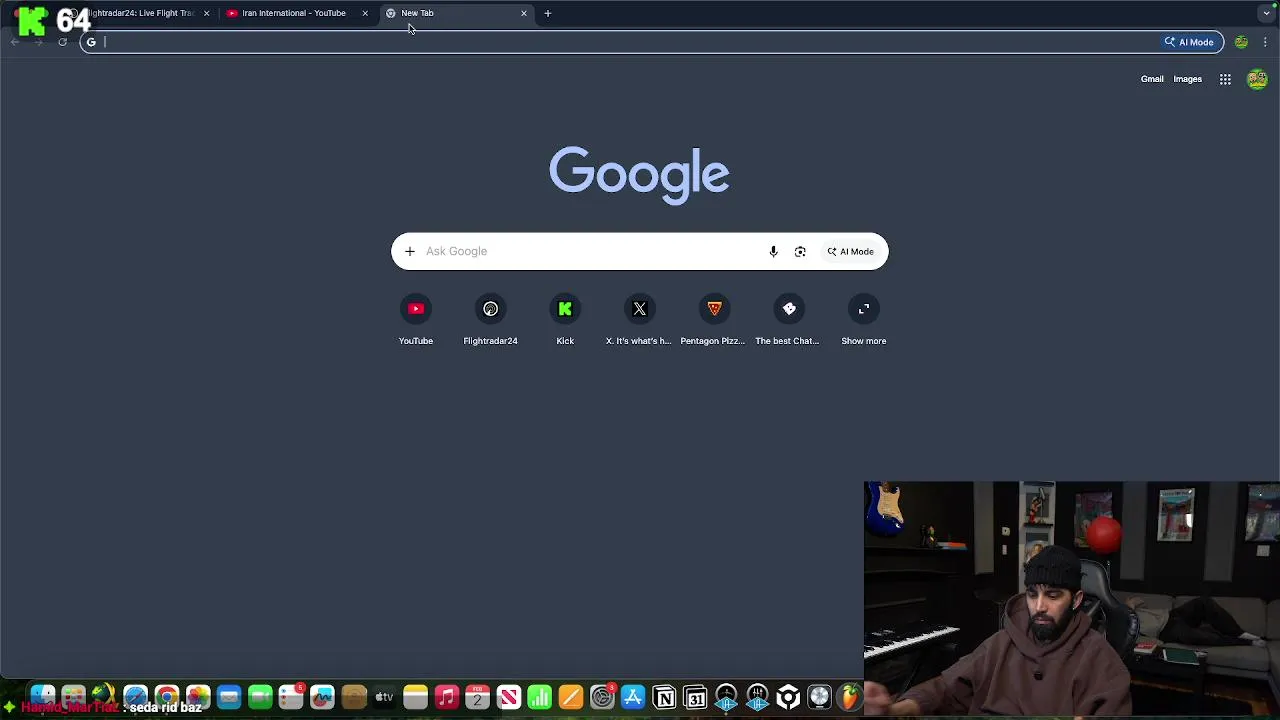Open FaceTime from the dock
This screenshot has height=720, width=1280.
tap(260, 696)
